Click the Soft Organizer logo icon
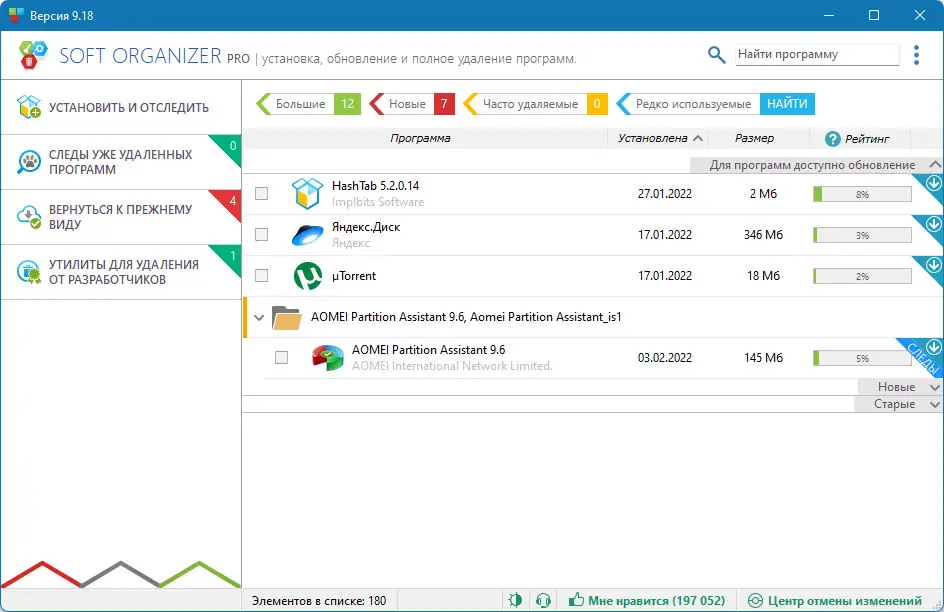 pos(33,55)
